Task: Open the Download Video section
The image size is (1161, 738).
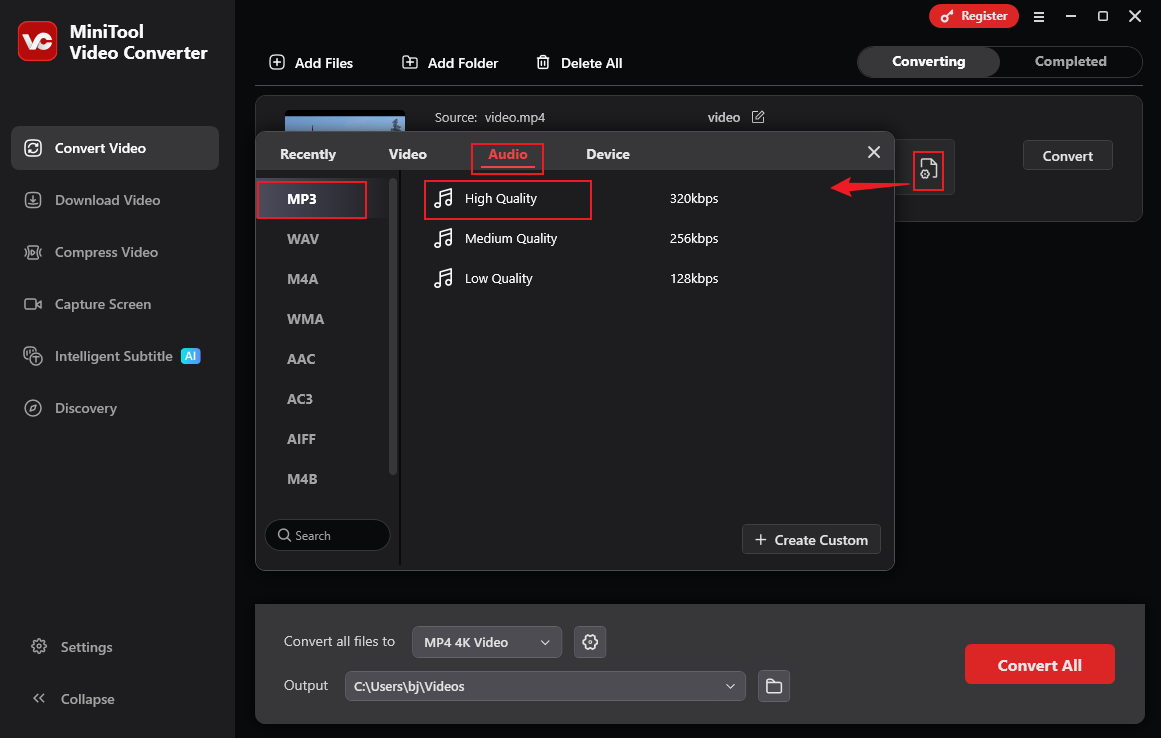Action: [x=106, y=200]
